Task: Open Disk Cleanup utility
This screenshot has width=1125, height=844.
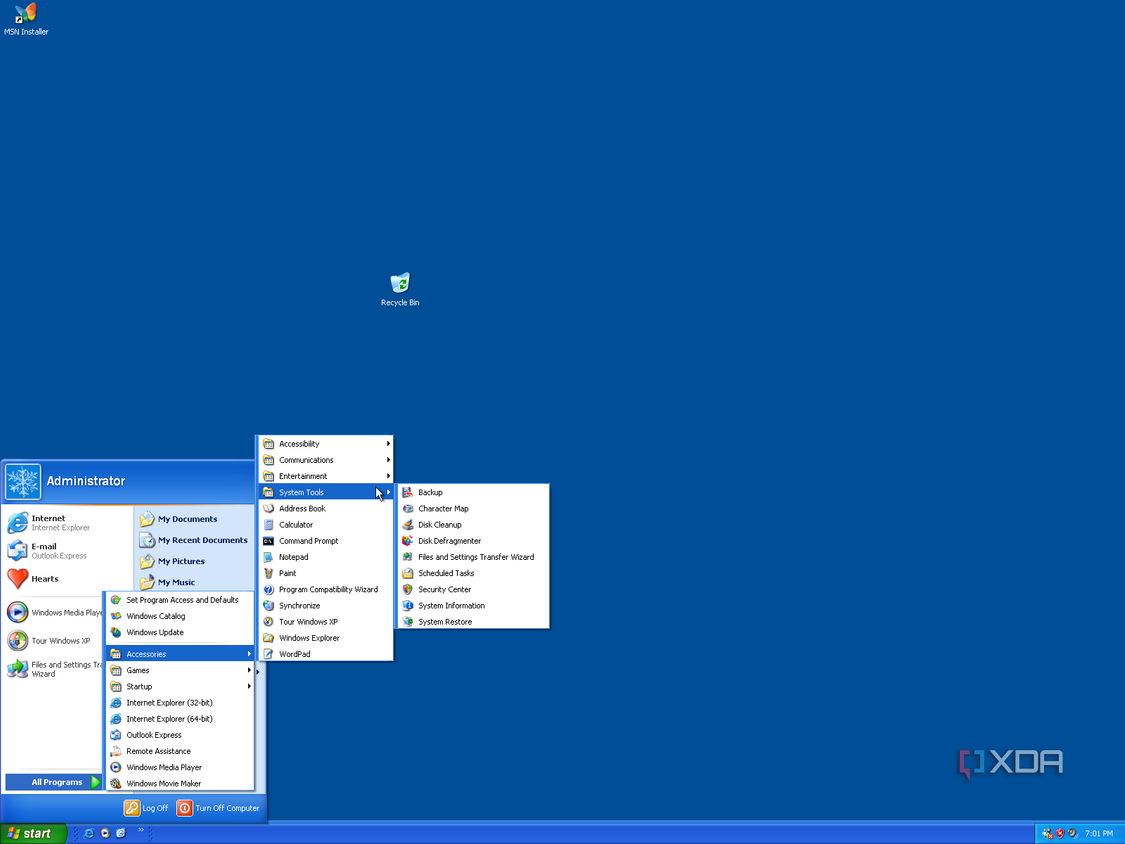Action: [x=473, y=525]
